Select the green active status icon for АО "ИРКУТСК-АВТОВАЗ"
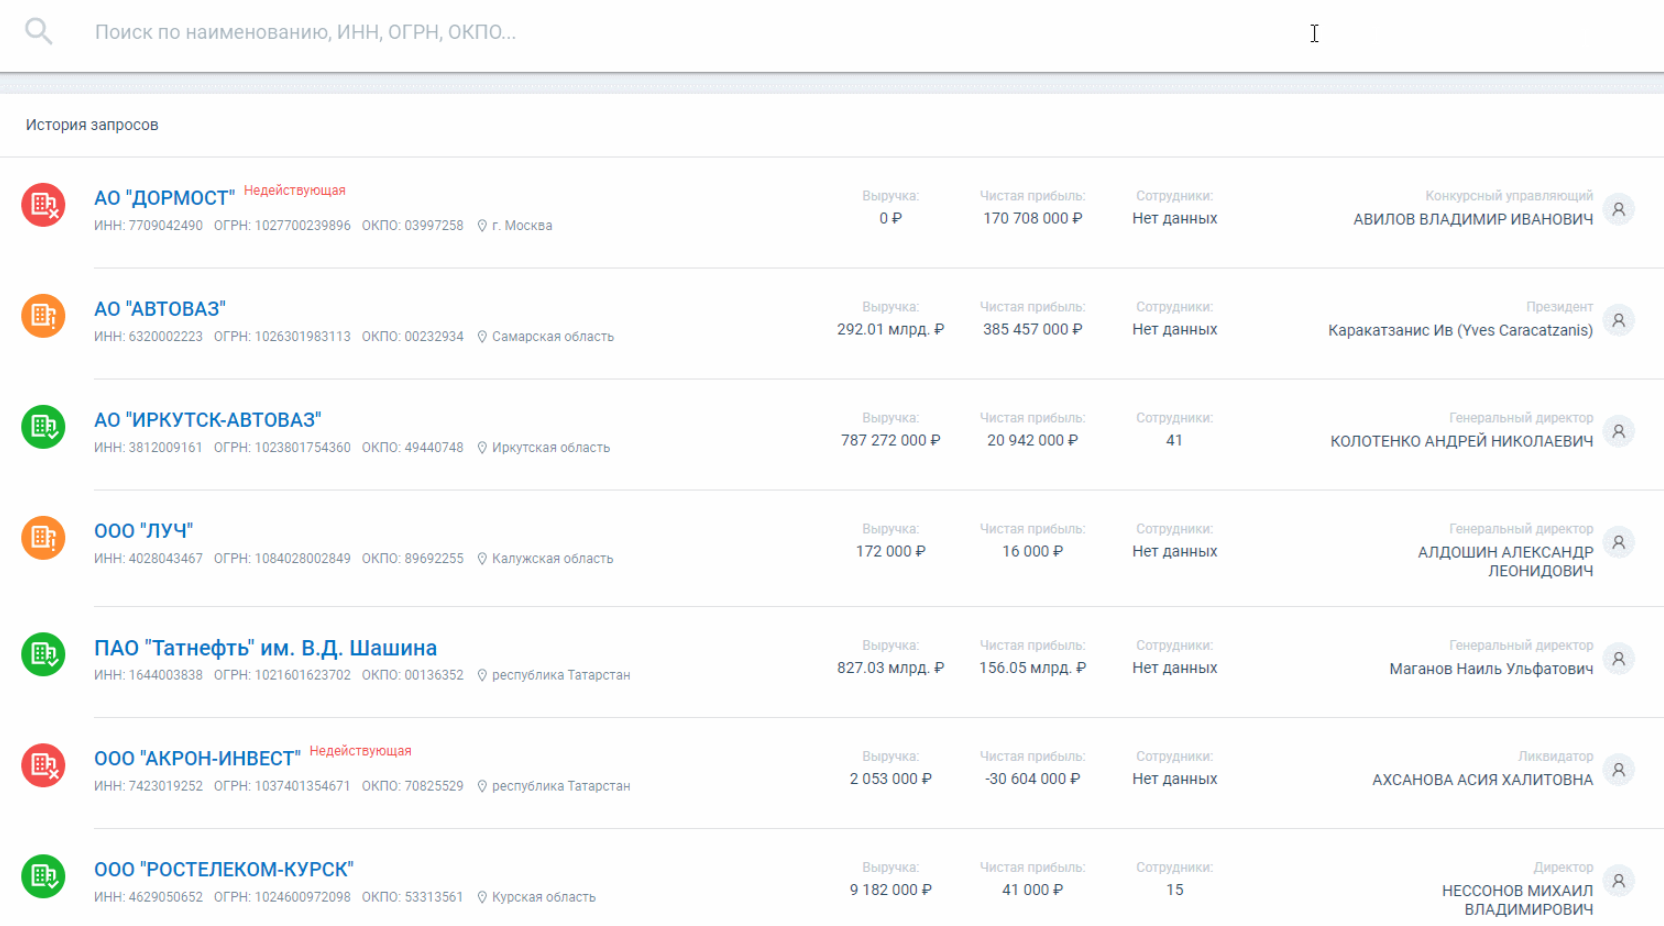The height and width of the screenshot is (926, 1664). coord(43,427)
